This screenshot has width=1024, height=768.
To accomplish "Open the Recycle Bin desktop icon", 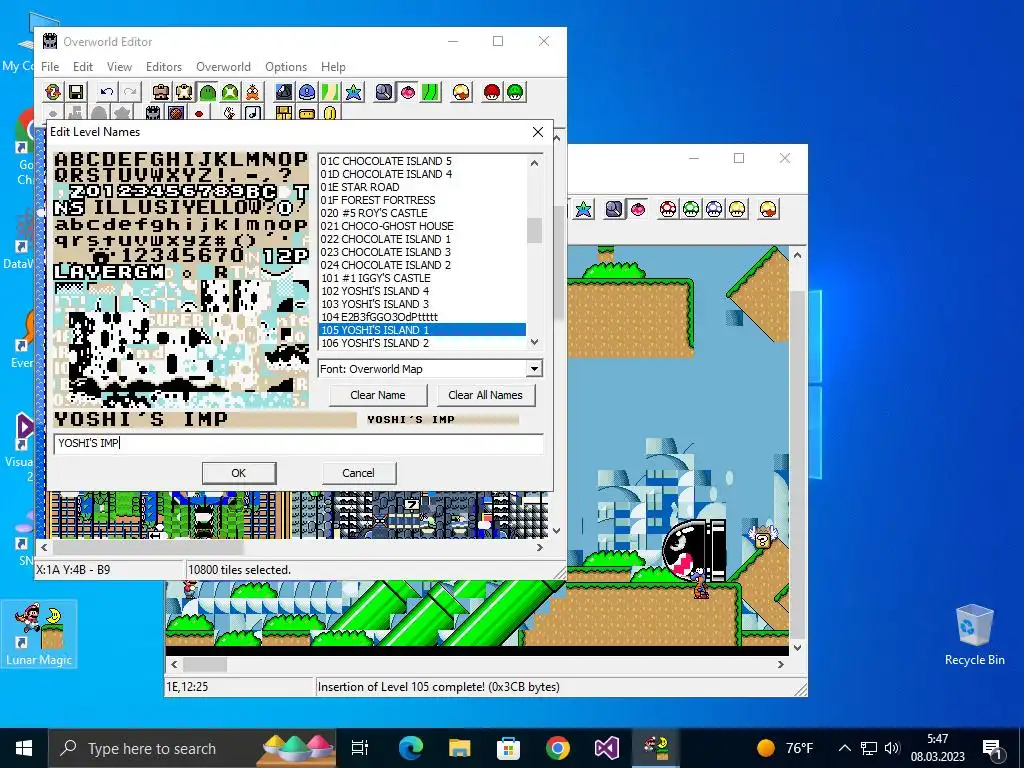I will [x=974, y=635].
